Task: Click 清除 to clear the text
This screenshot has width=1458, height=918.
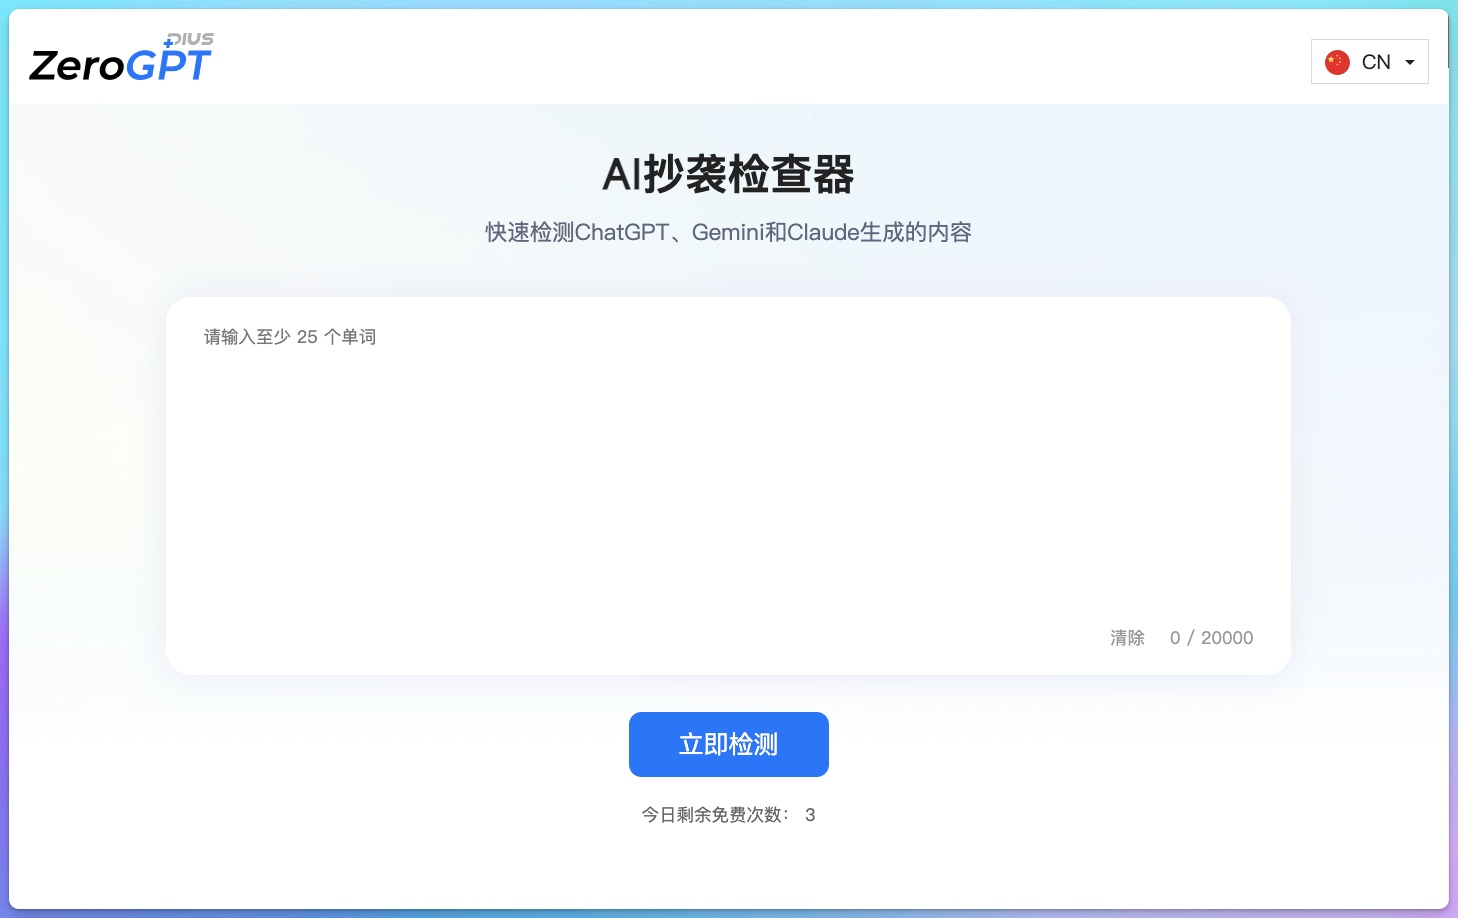Action: 1127,638
